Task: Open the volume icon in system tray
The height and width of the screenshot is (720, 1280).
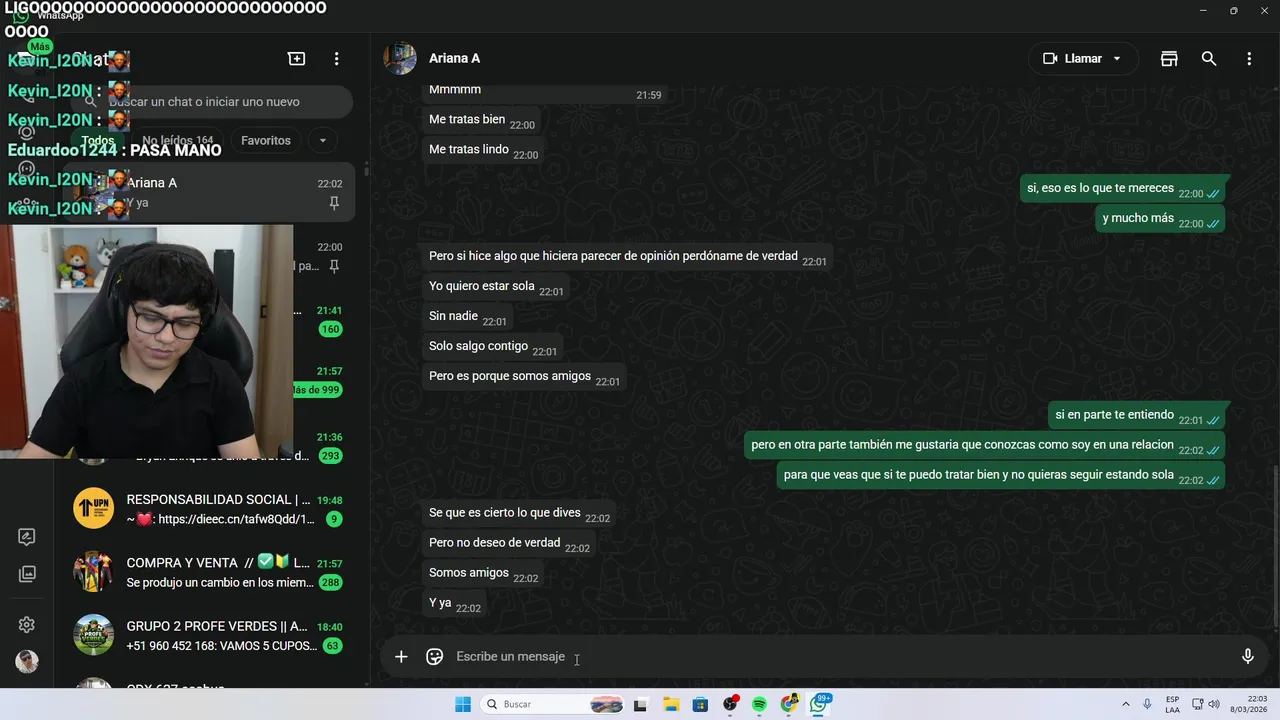Action: (x=1214, y=704)
